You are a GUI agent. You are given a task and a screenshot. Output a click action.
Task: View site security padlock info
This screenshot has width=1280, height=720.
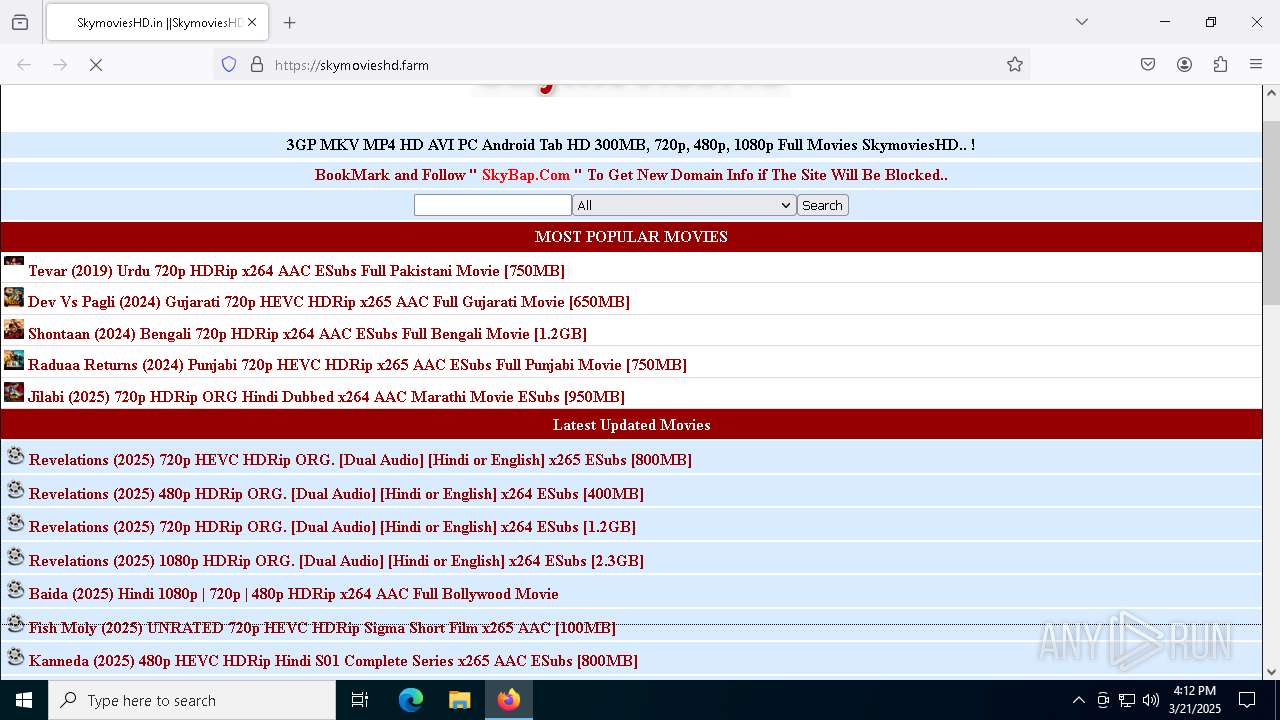click(x=257, y=64)
